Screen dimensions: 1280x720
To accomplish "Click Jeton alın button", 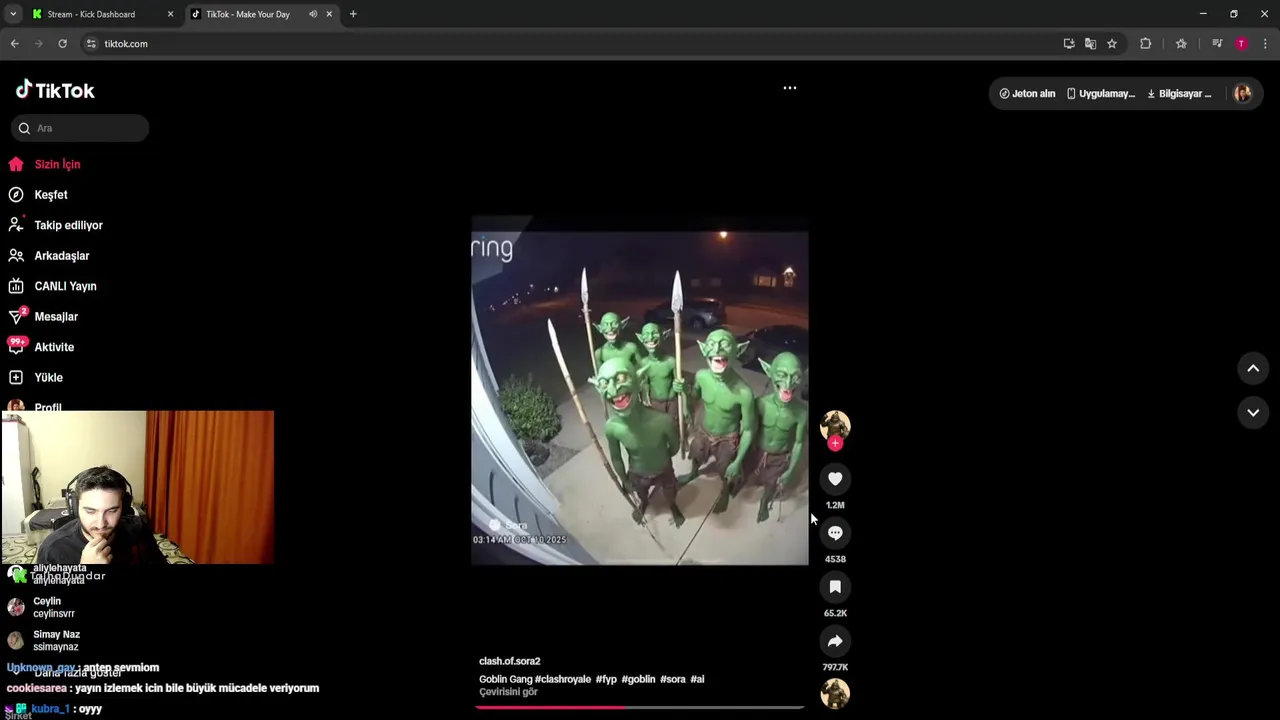I will (1027, 94).
